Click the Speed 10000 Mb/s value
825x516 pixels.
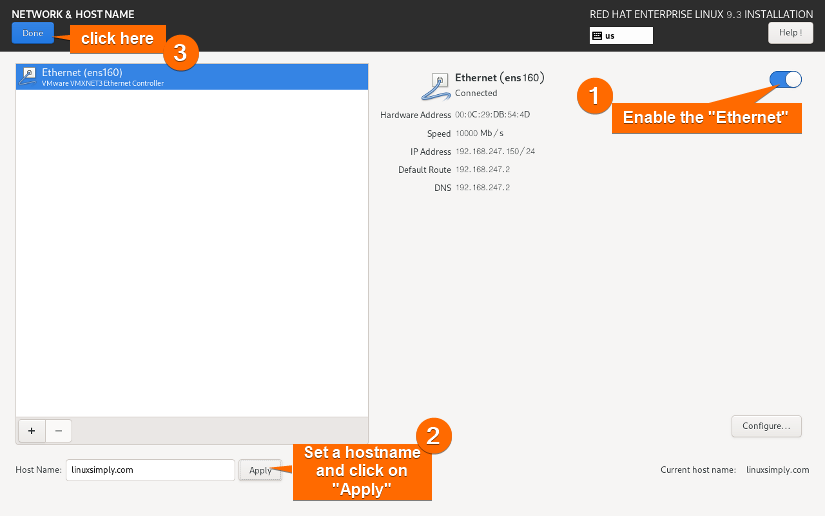479,133
